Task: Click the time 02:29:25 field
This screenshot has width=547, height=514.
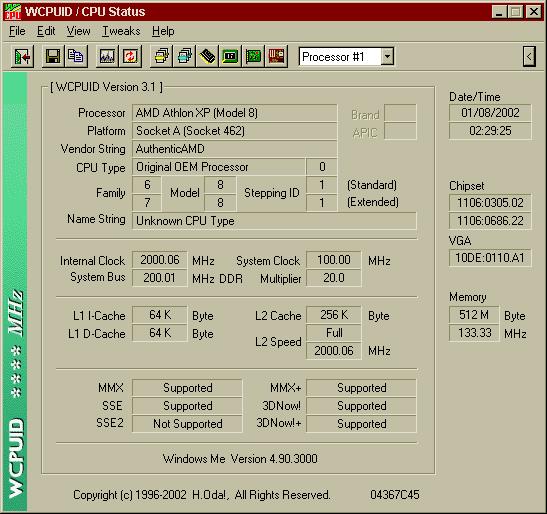Action: [x=490, y=131]
